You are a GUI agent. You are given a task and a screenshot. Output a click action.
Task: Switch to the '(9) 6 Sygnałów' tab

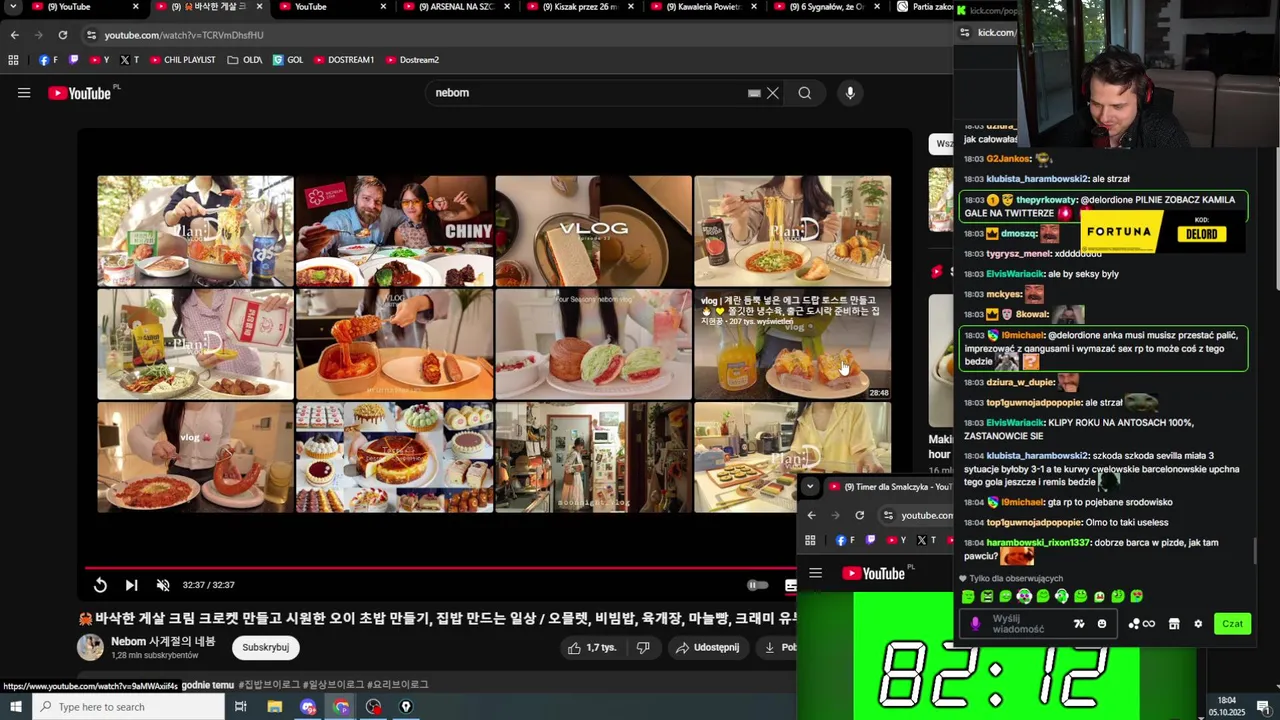click(x=828, y=7)
